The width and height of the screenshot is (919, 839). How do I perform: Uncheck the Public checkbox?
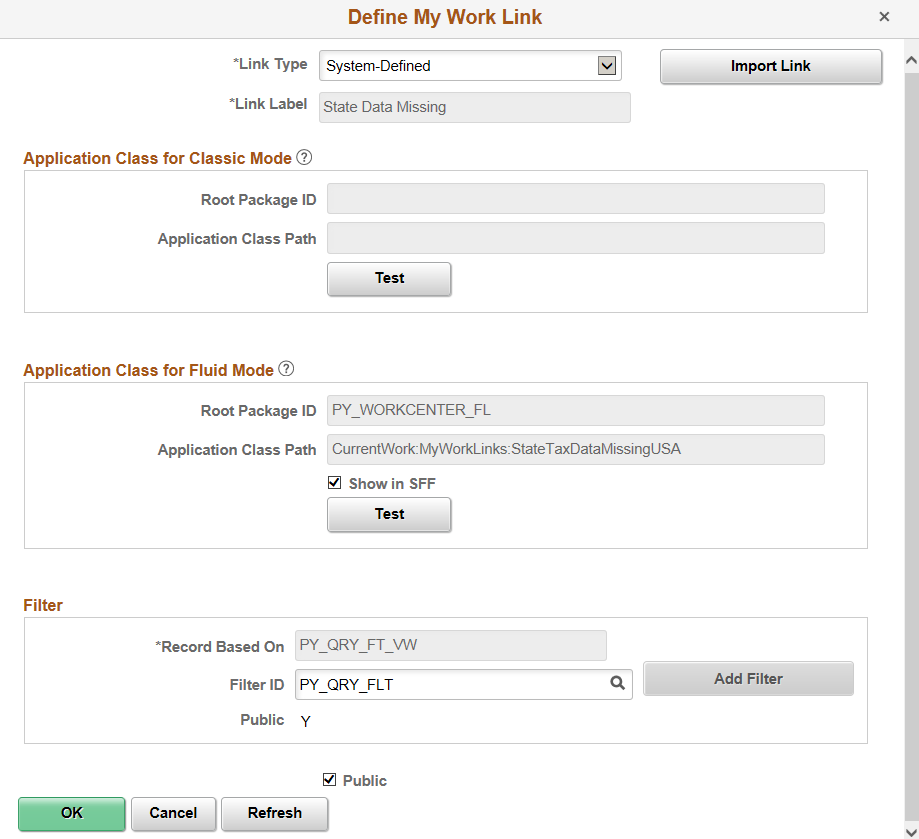329,780
